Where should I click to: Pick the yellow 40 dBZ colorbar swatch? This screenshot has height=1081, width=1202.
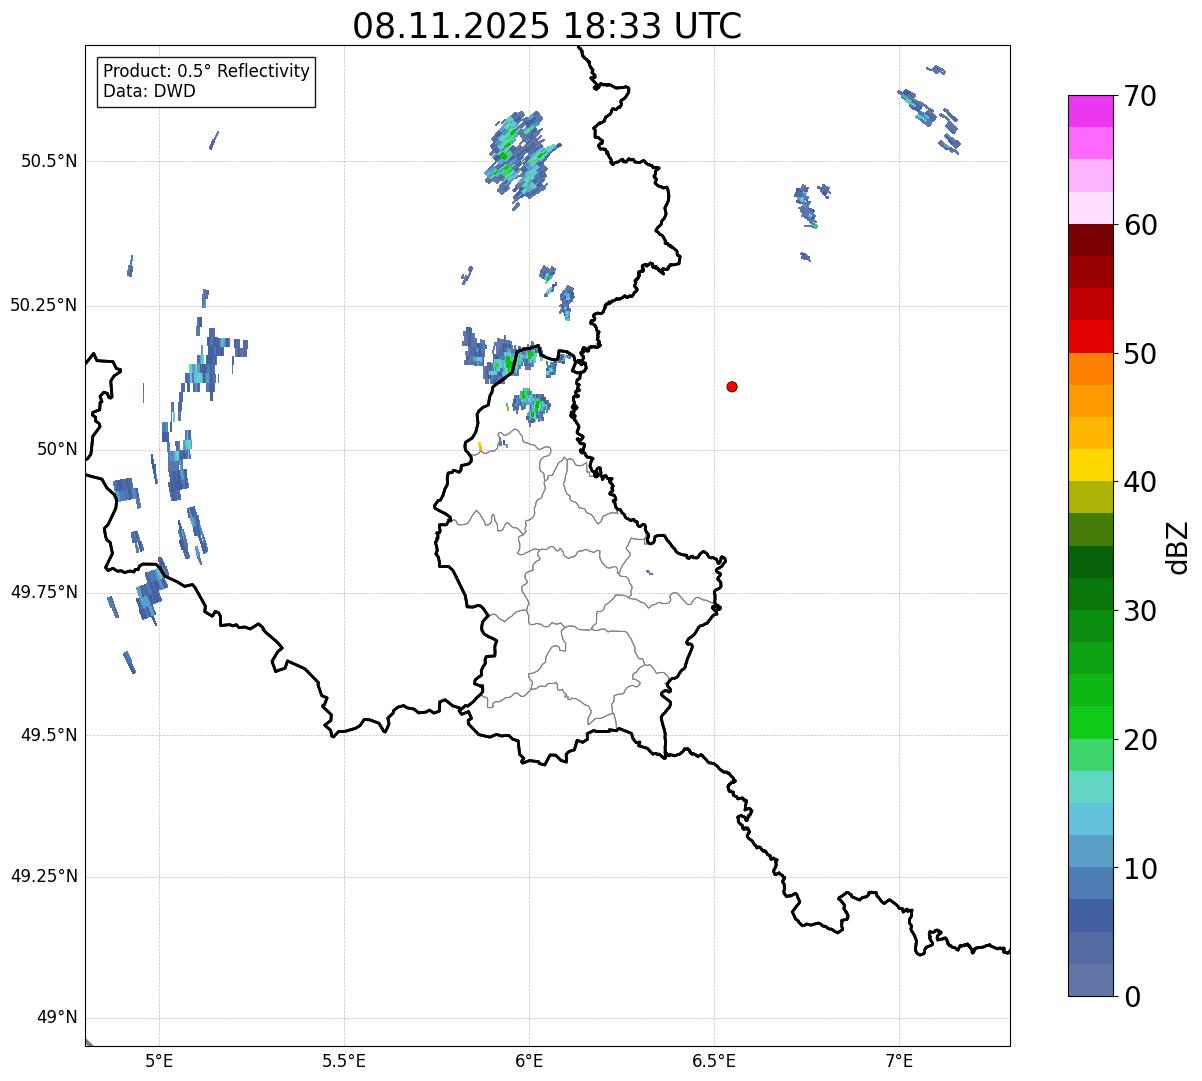(x=1090, y=465)
